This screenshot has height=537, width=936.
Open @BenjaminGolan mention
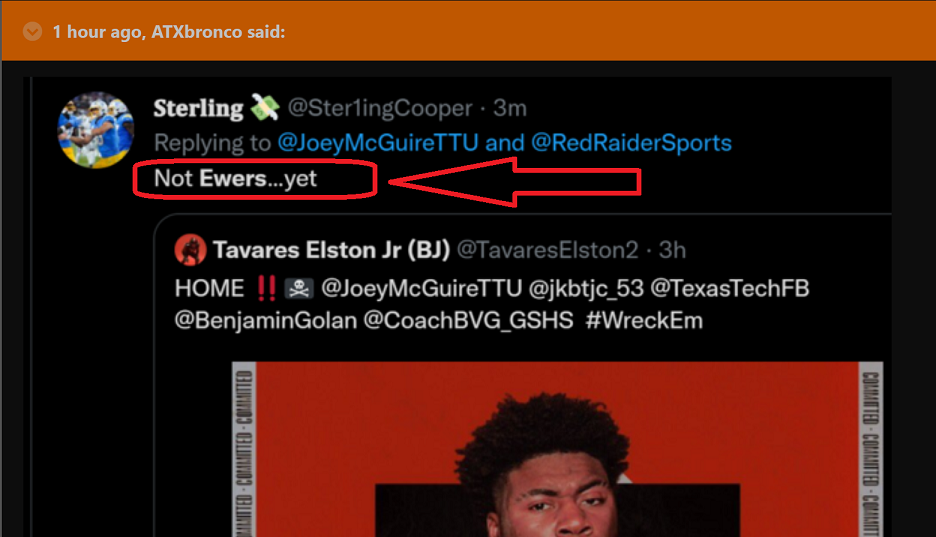click(266, 321)
